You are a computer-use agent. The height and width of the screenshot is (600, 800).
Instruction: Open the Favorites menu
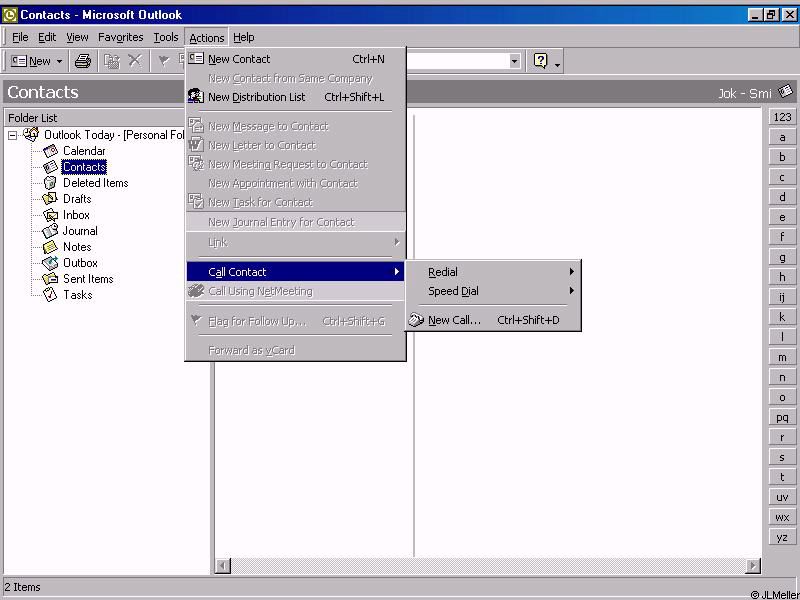point(120,37)
